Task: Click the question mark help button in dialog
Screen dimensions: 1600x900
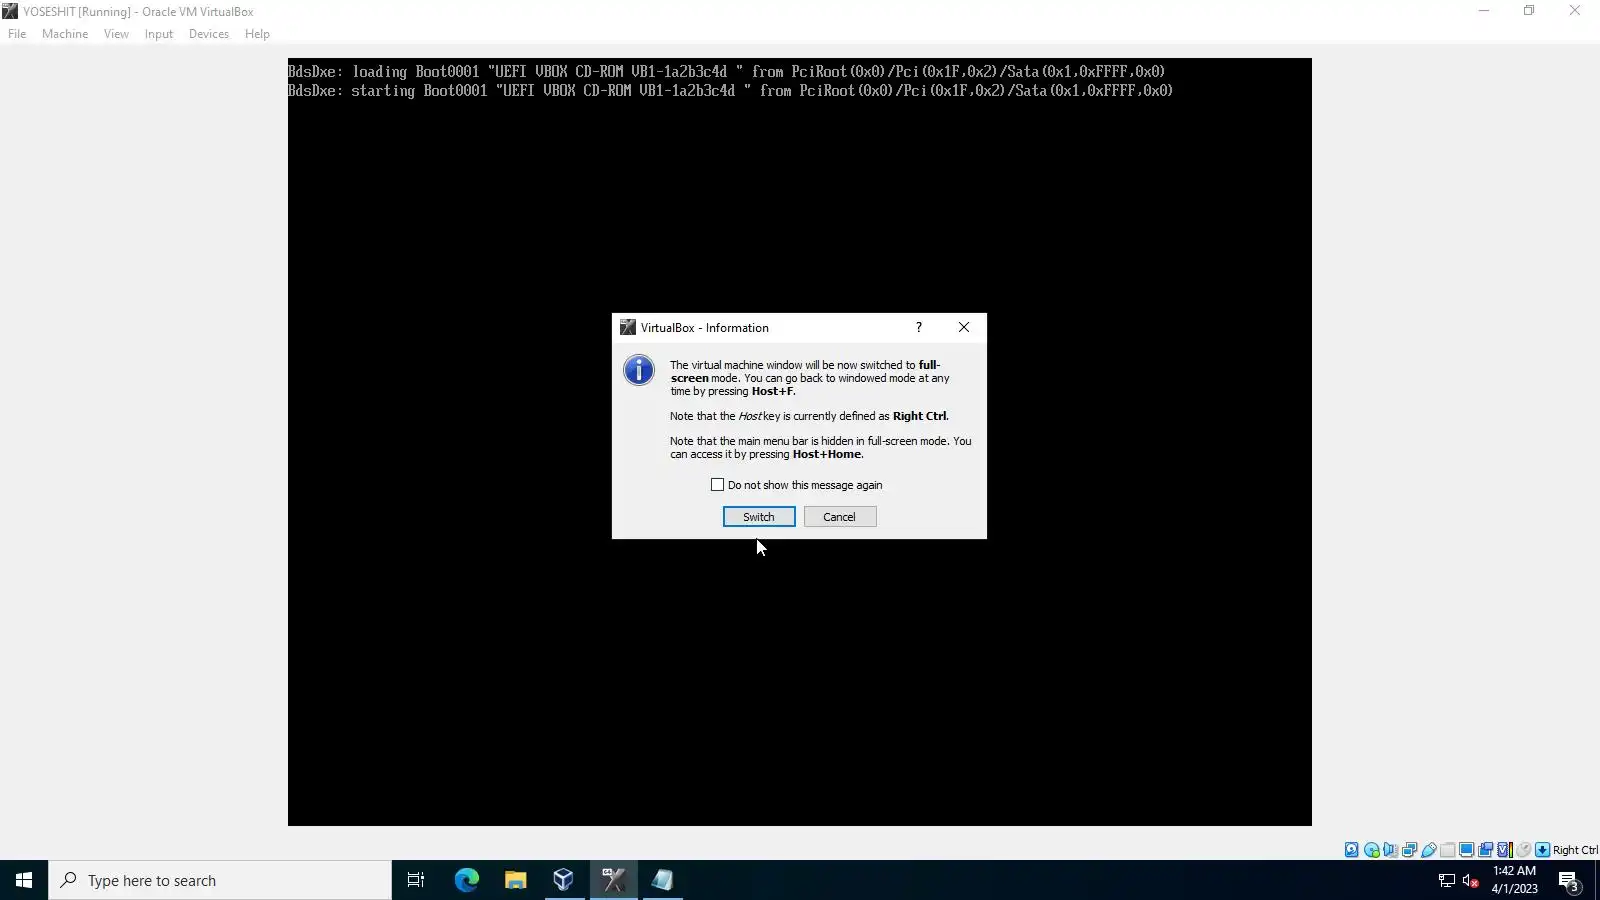Action: (919, 327)
